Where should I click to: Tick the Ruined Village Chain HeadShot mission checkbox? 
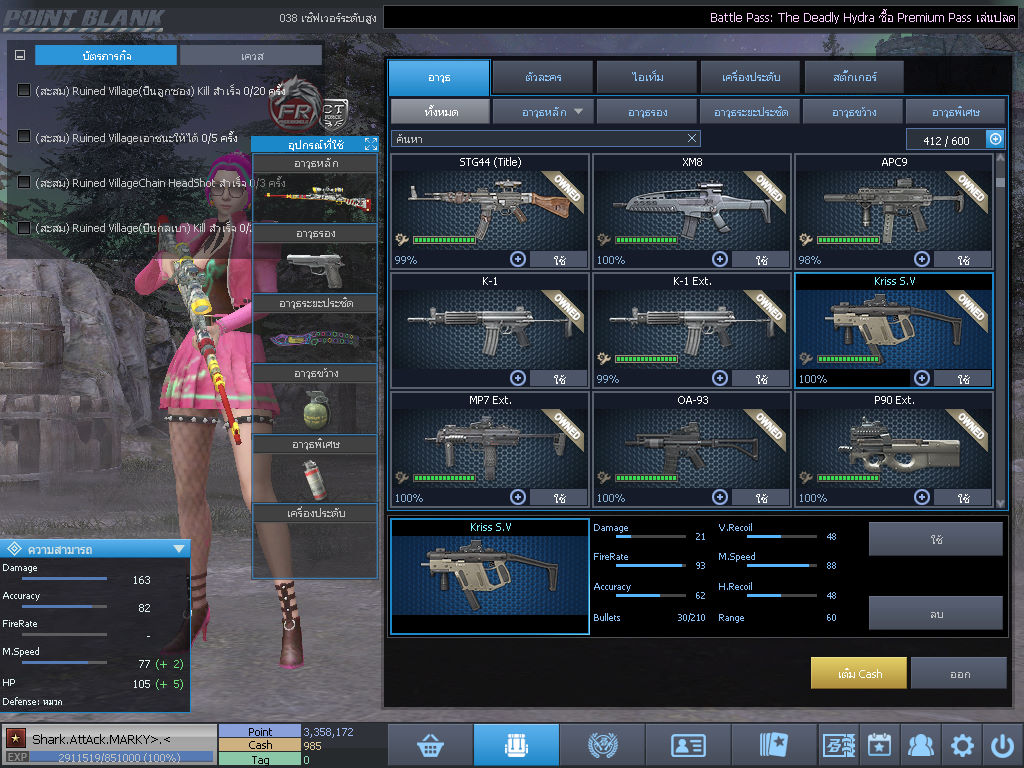[24, 182]
